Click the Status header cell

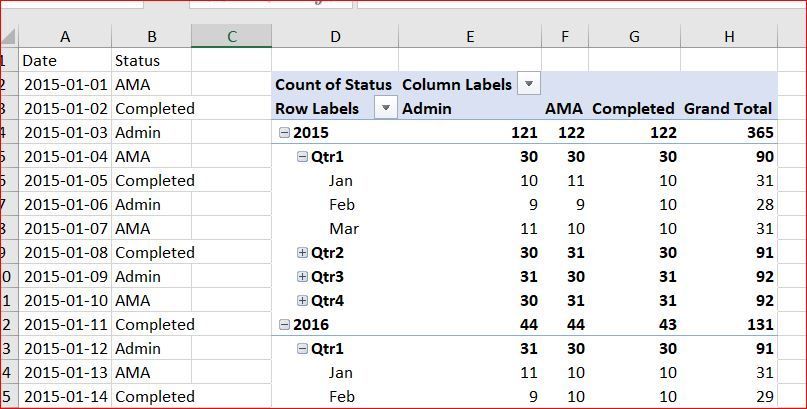click(137, 61)
